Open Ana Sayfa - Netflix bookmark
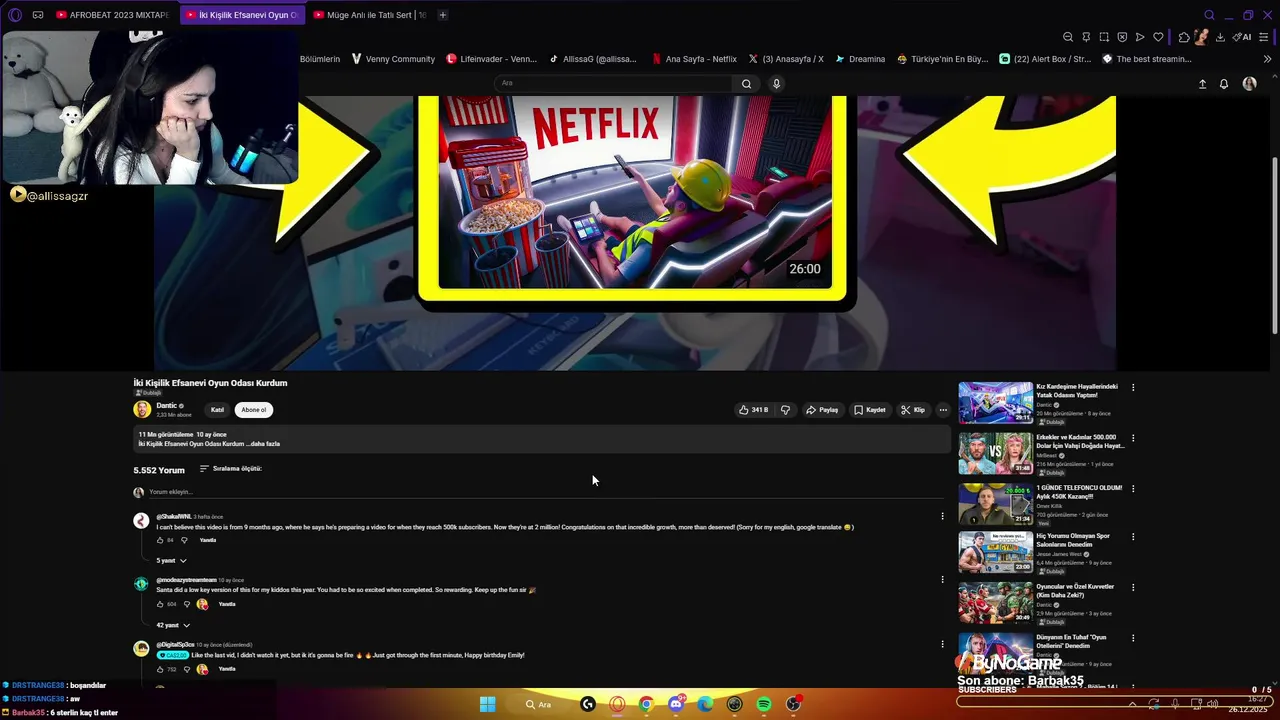This screenshot has width=1280, height=720. point(693,59)
